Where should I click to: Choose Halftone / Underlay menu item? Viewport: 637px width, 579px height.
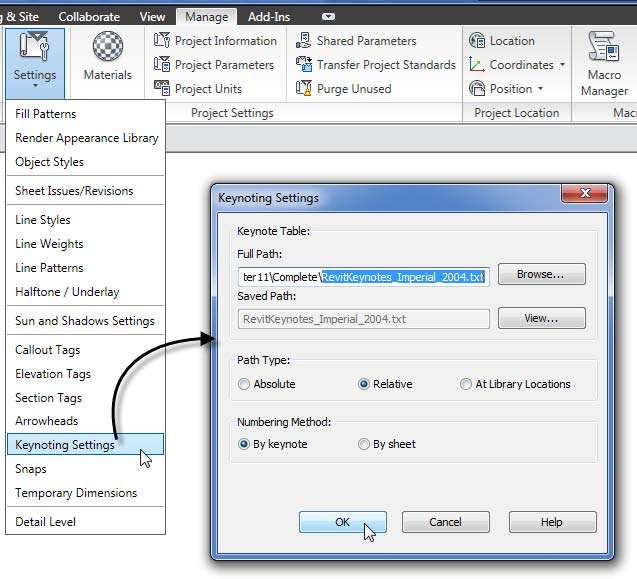click(85, 292)
